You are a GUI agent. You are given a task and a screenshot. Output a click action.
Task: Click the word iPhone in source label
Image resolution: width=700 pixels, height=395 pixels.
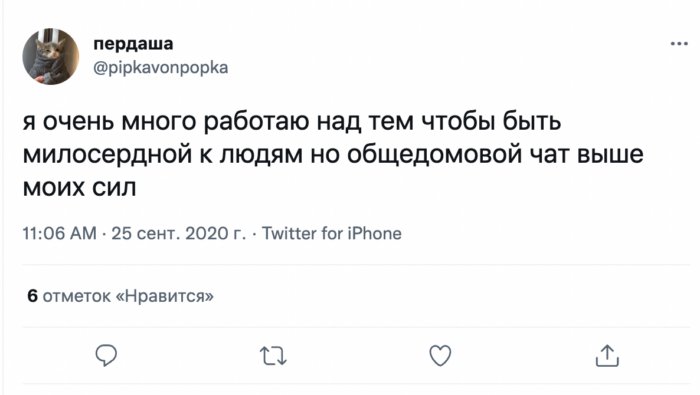375,233
